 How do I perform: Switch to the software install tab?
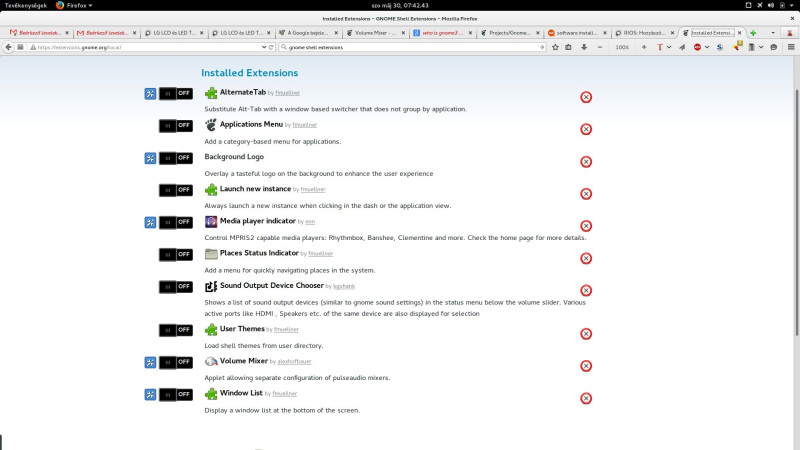[577, 33]
